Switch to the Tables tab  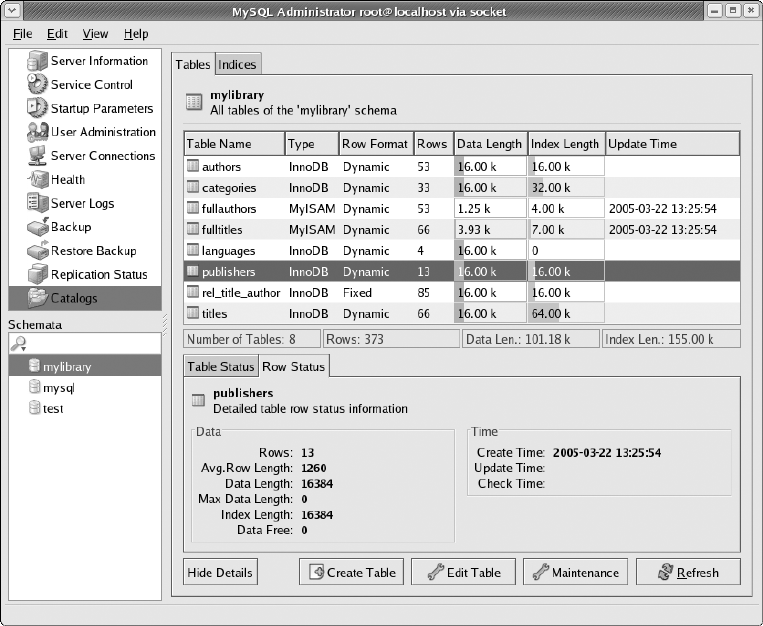tap(193, 64)
